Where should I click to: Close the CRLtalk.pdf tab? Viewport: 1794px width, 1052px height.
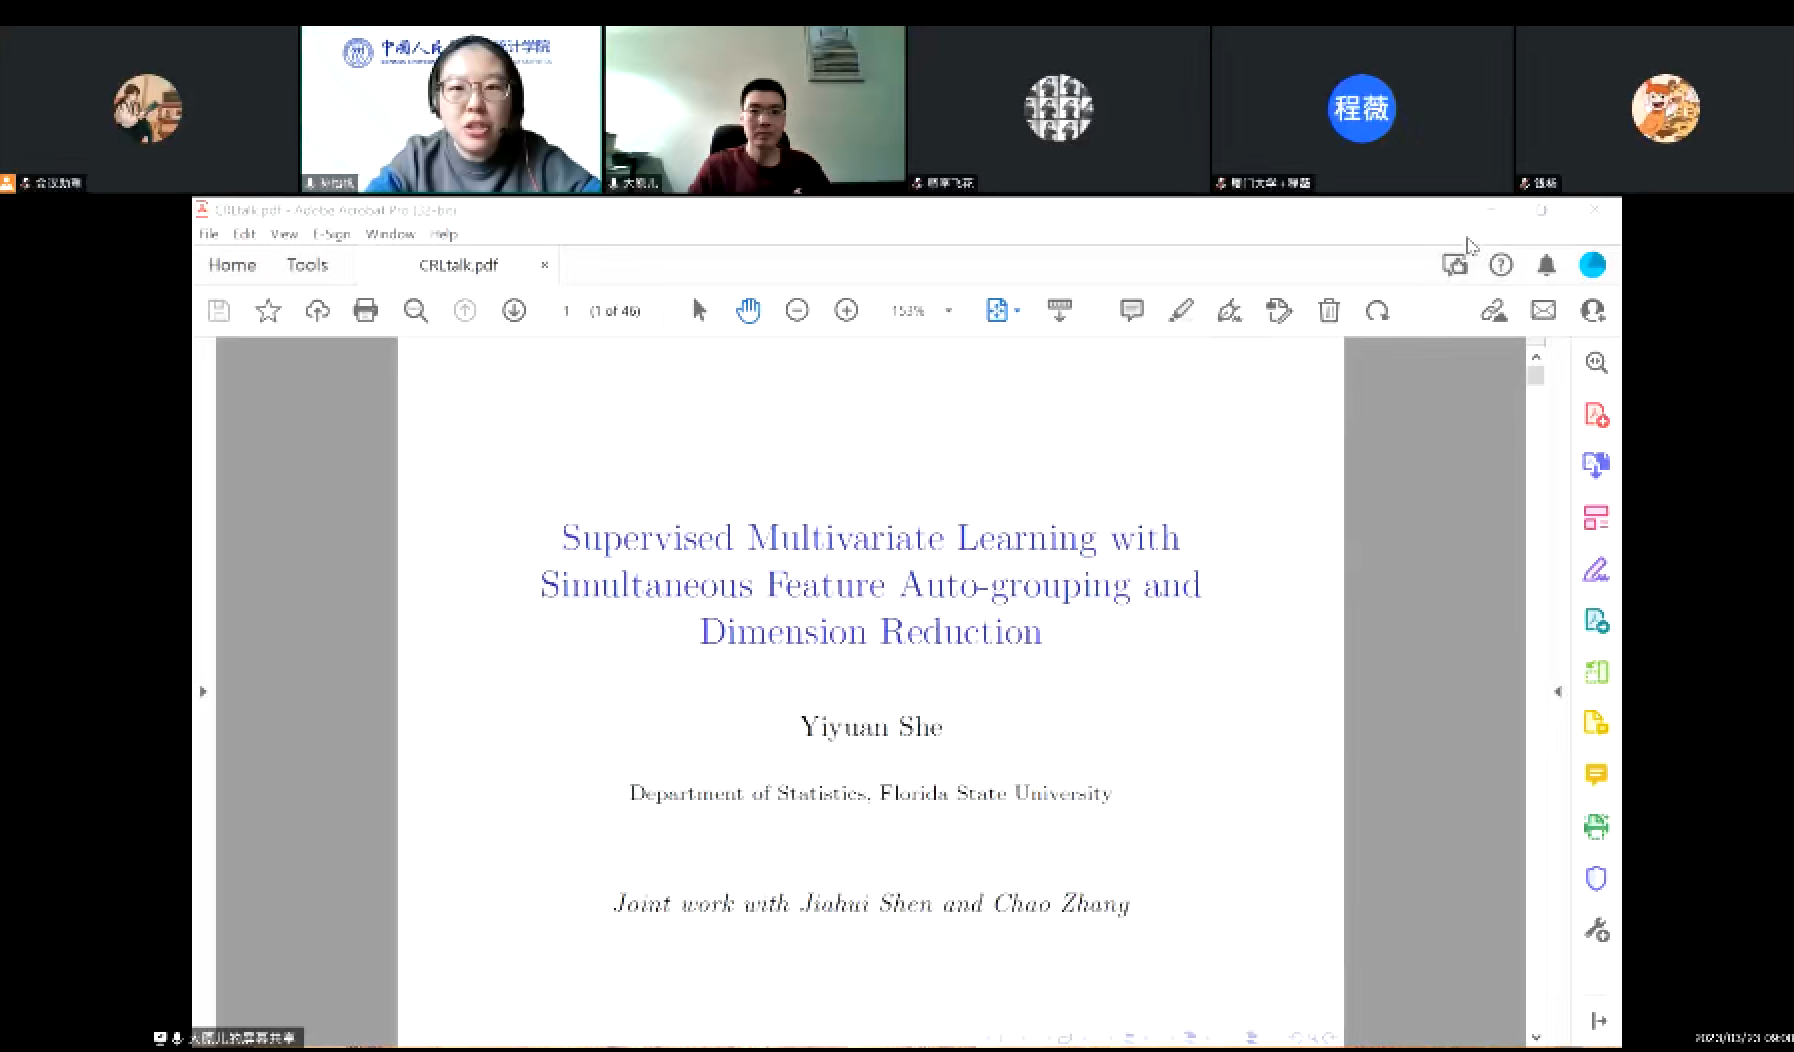tap(544, 265)
